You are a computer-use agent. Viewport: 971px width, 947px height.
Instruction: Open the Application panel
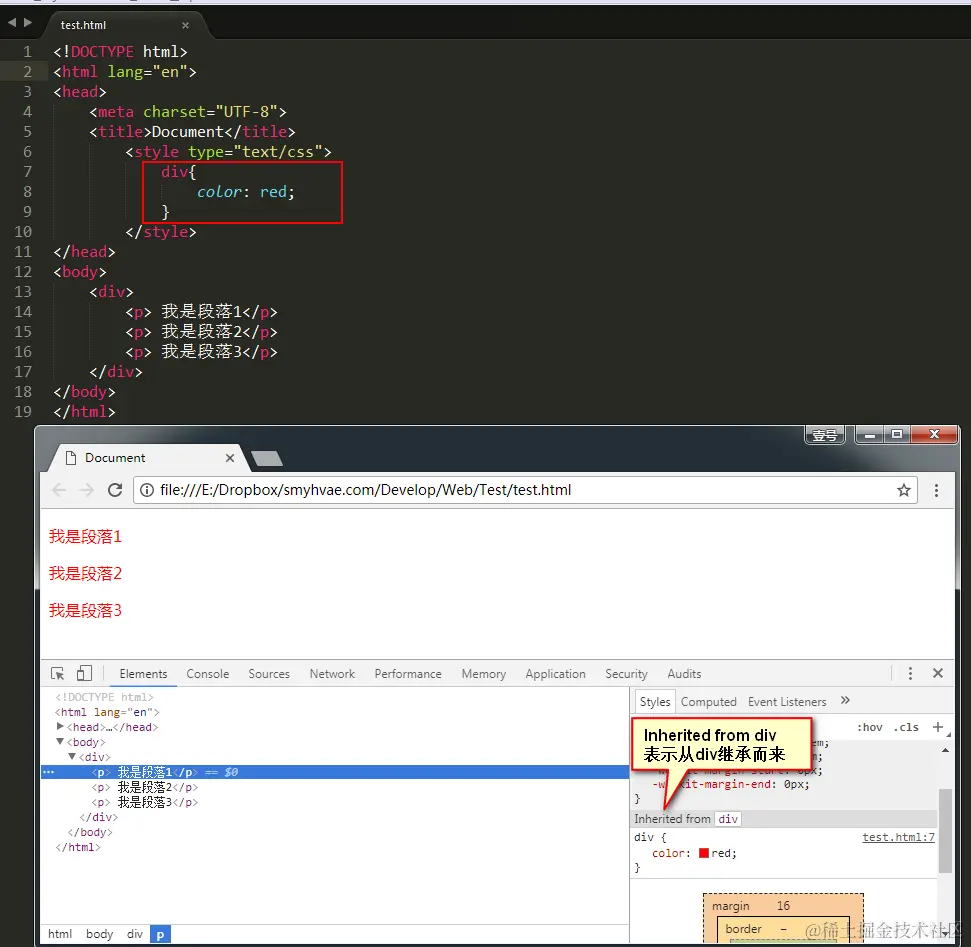tap(555, 674)
